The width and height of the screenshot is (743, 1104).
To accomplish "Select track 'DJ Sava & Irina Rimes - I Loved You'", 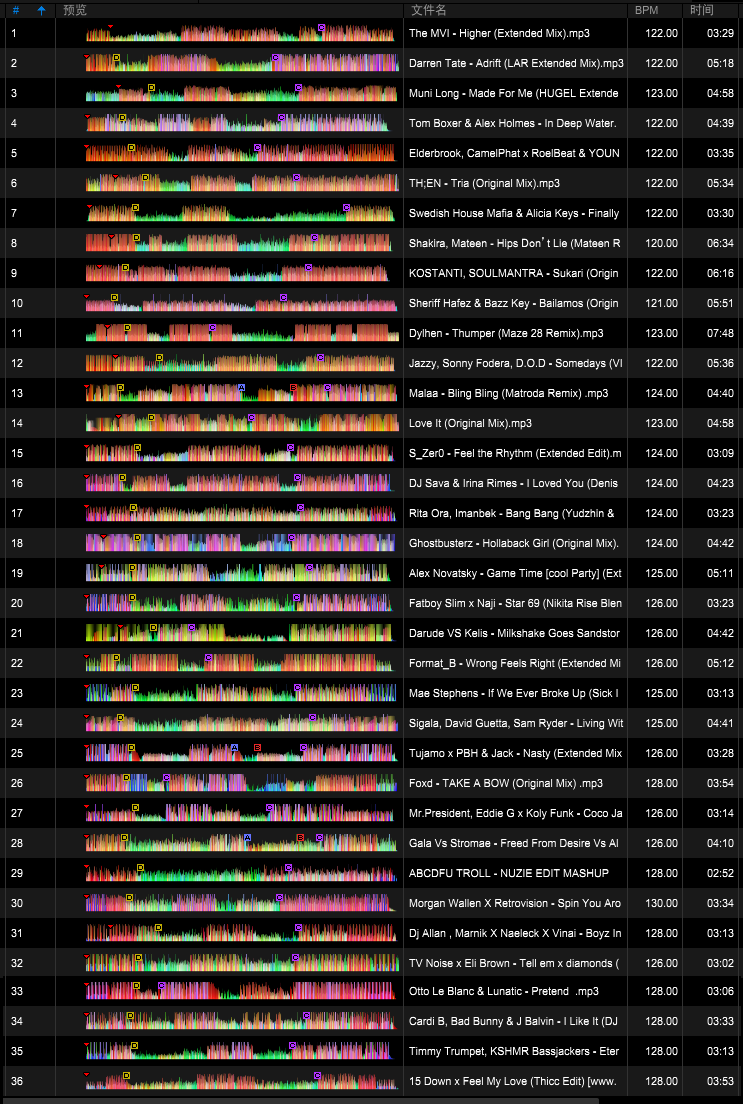I will [x=513, y=484].
